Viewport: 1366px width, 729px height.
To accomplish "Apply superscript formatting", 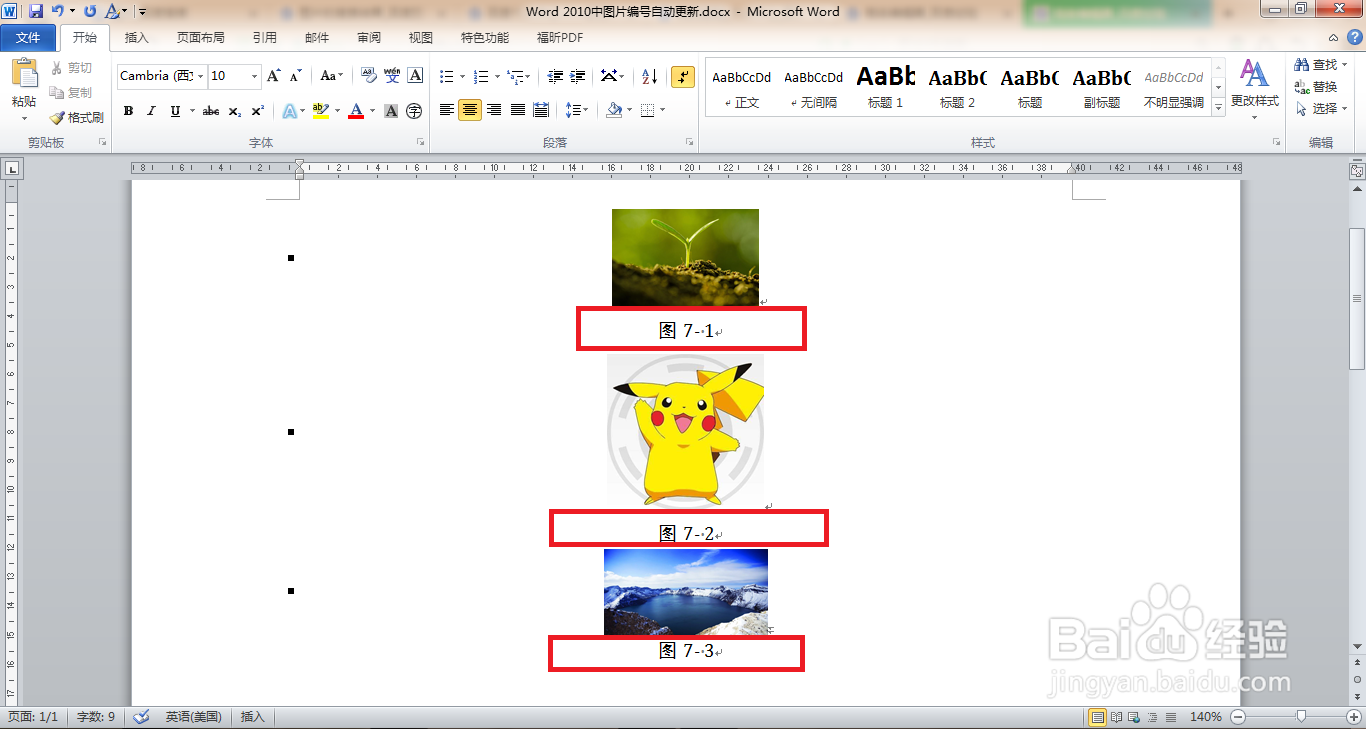I will [x=257, y=111].
